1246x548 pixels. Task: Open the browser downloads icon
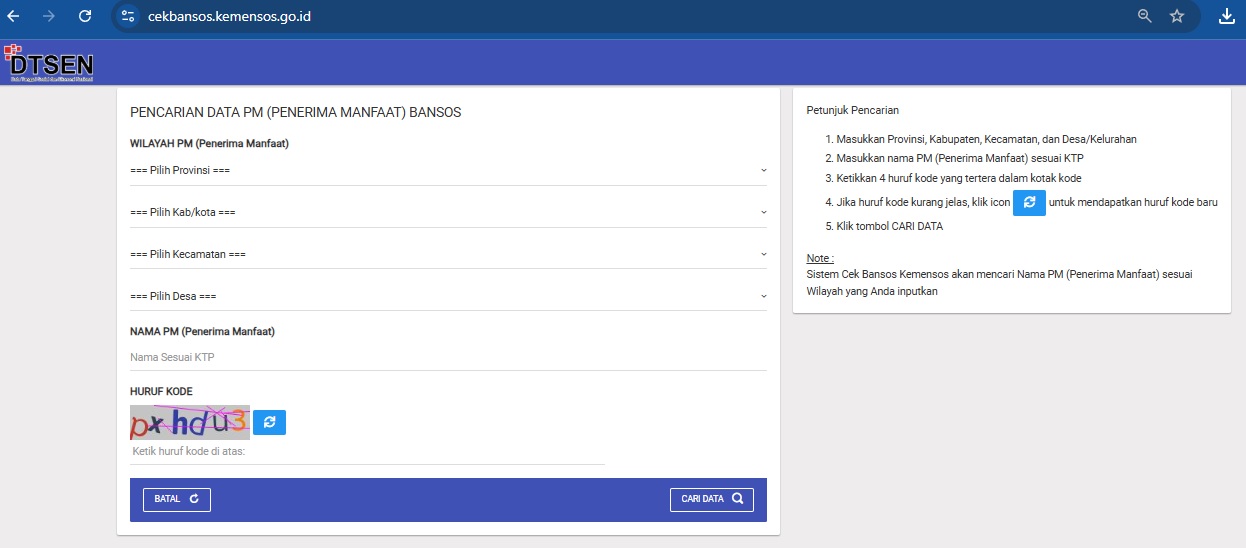[x=1226, y=16]
